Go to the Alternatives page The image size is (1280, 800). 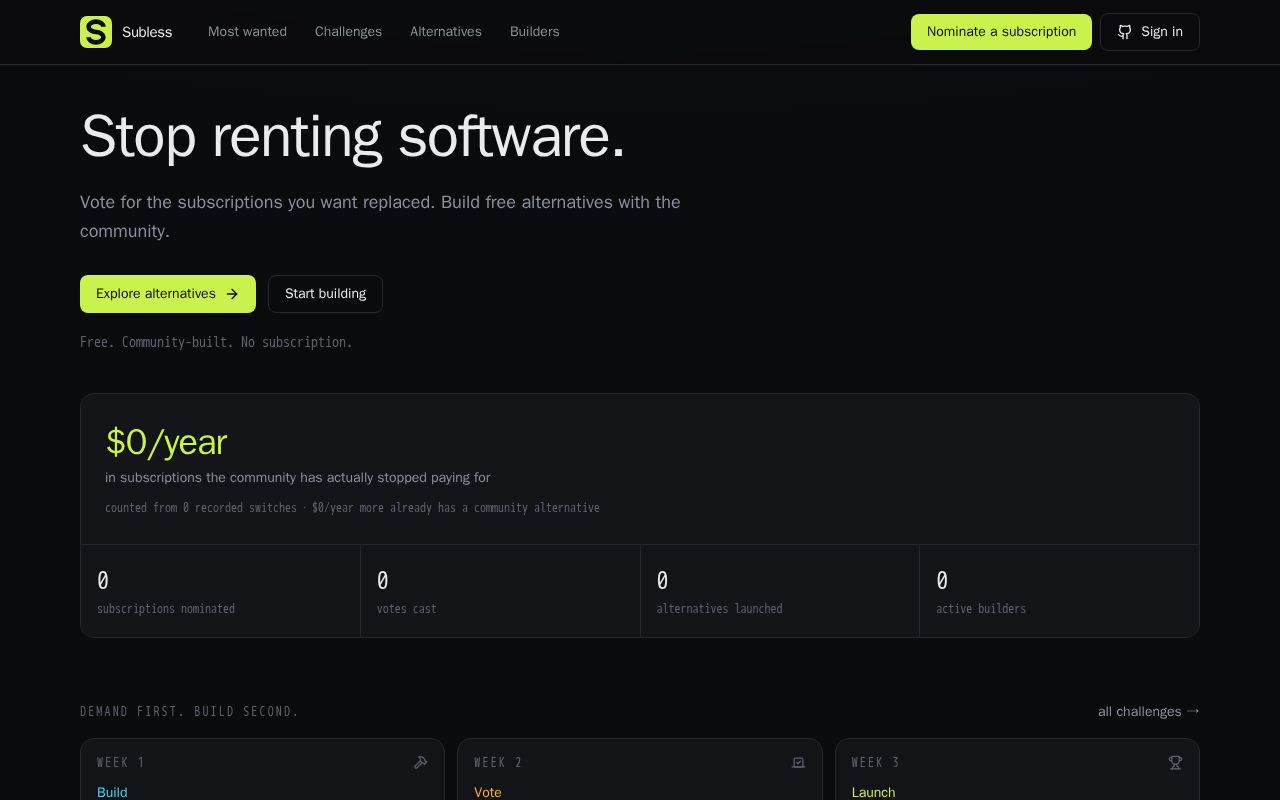446,32
